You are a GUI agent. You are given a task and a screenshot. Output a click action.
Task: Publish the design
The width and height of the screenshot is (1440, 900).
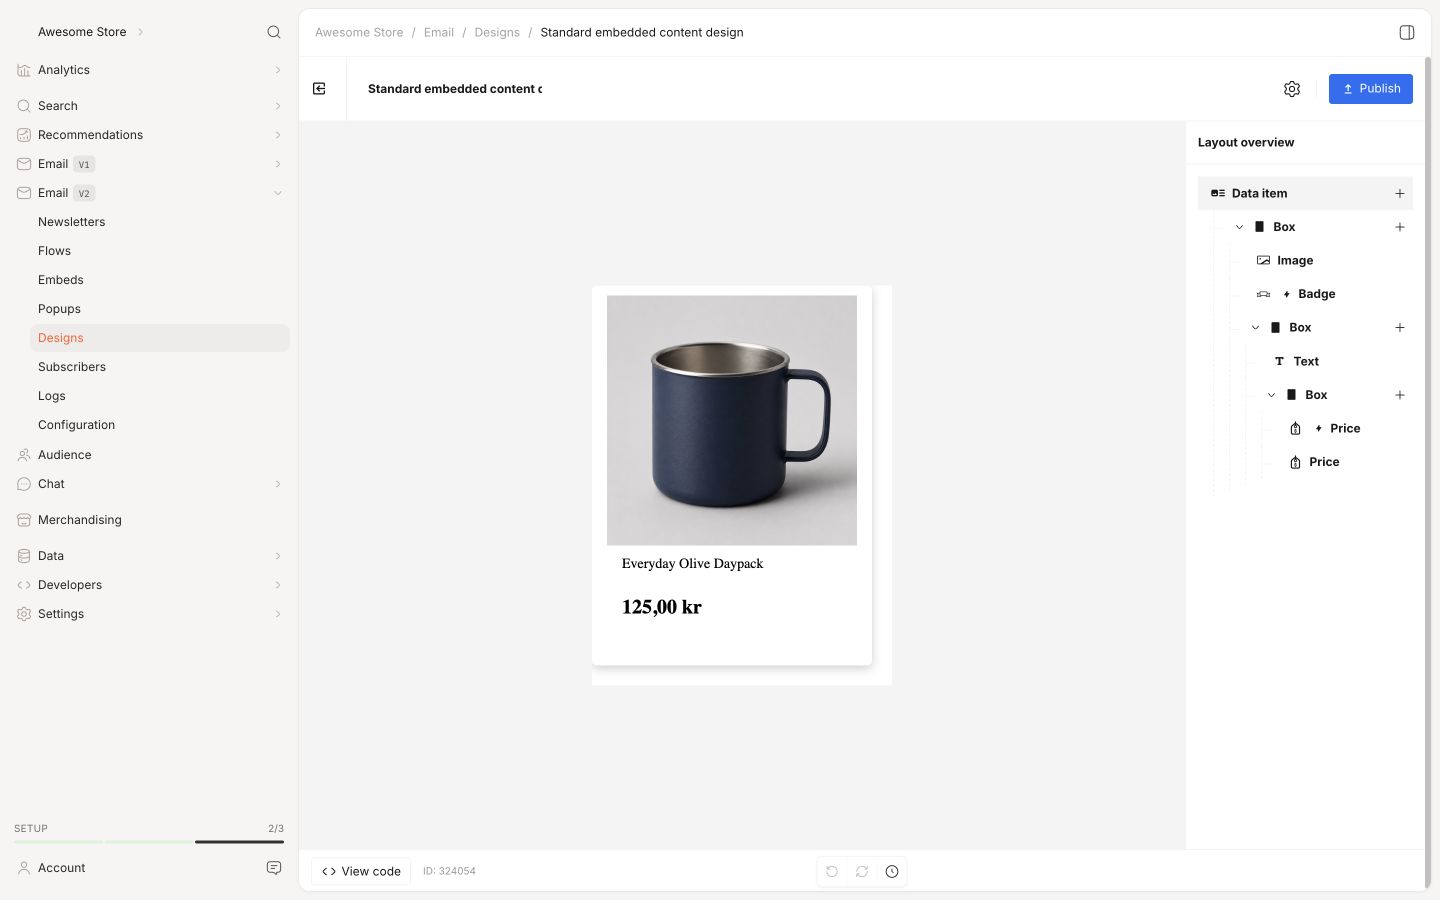click(1370, 89)
